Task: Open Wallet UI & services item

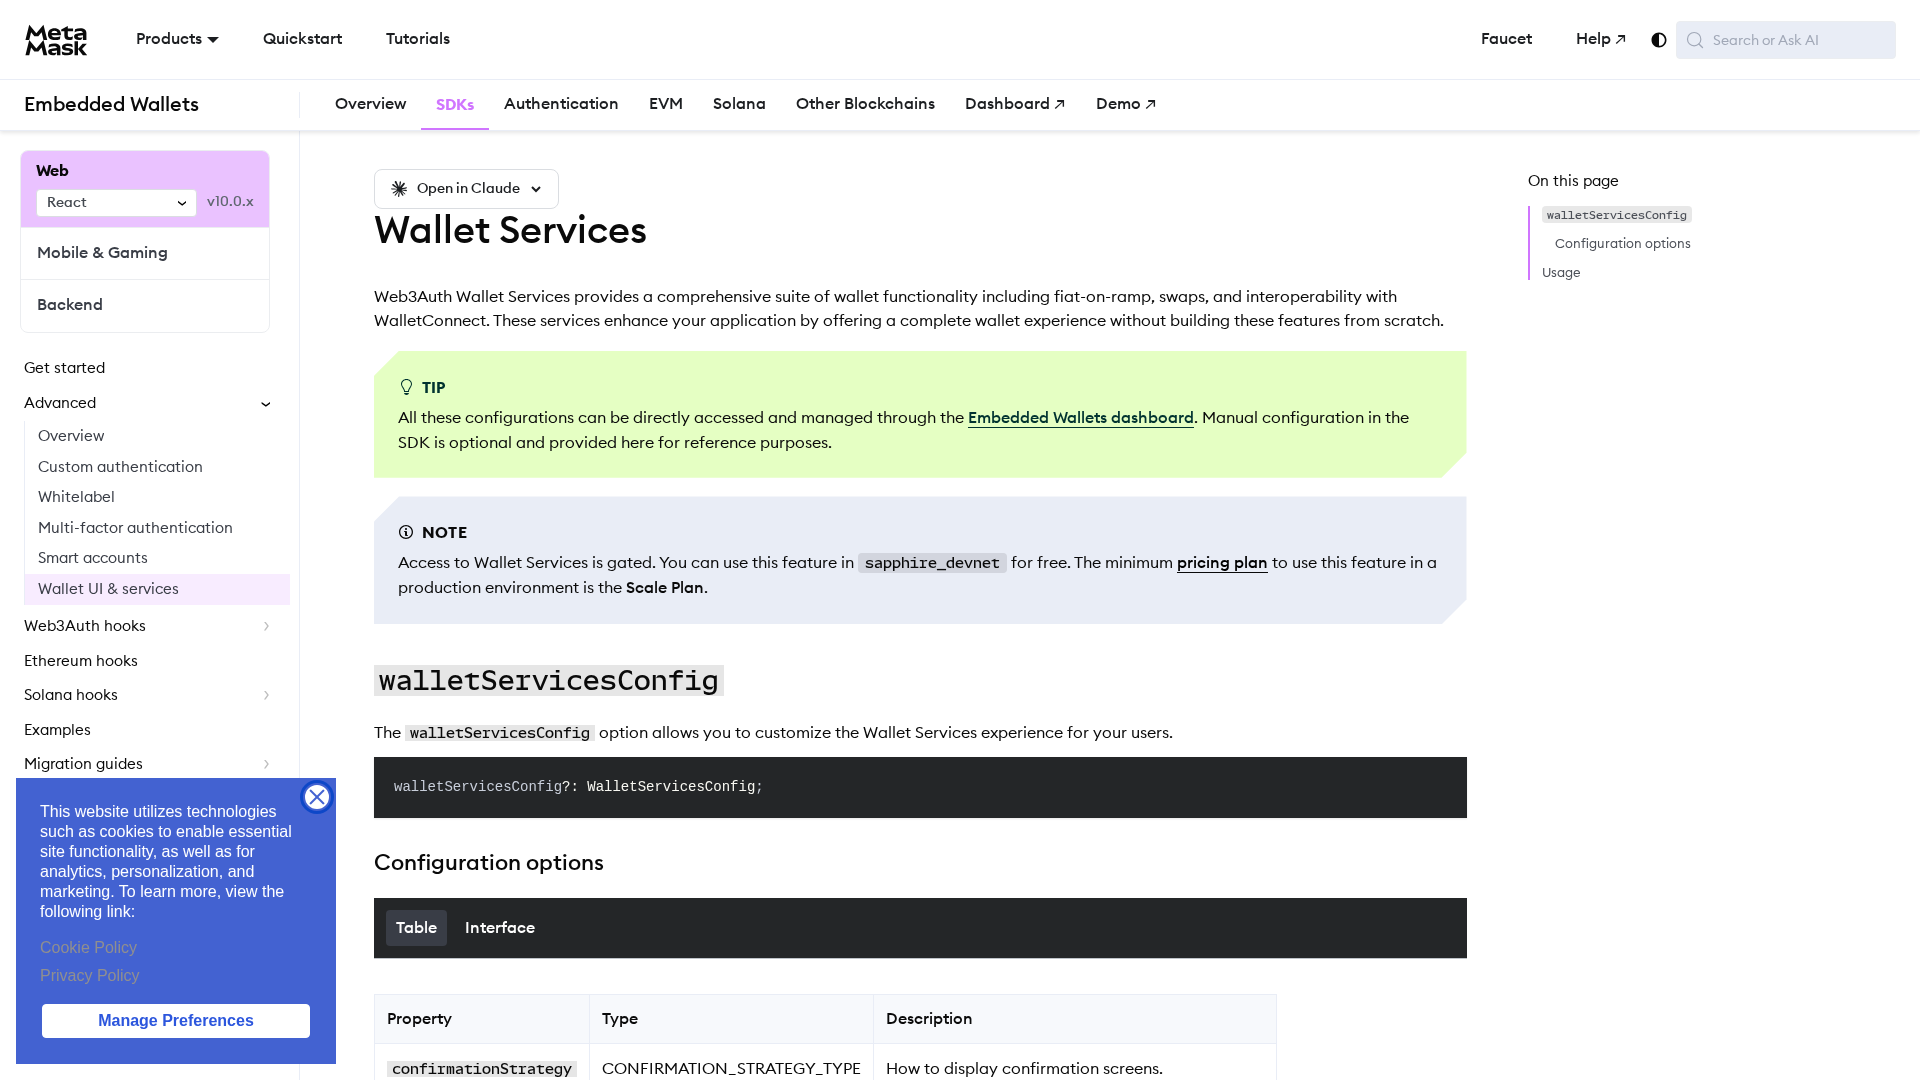Action: [x=157, y=589]
